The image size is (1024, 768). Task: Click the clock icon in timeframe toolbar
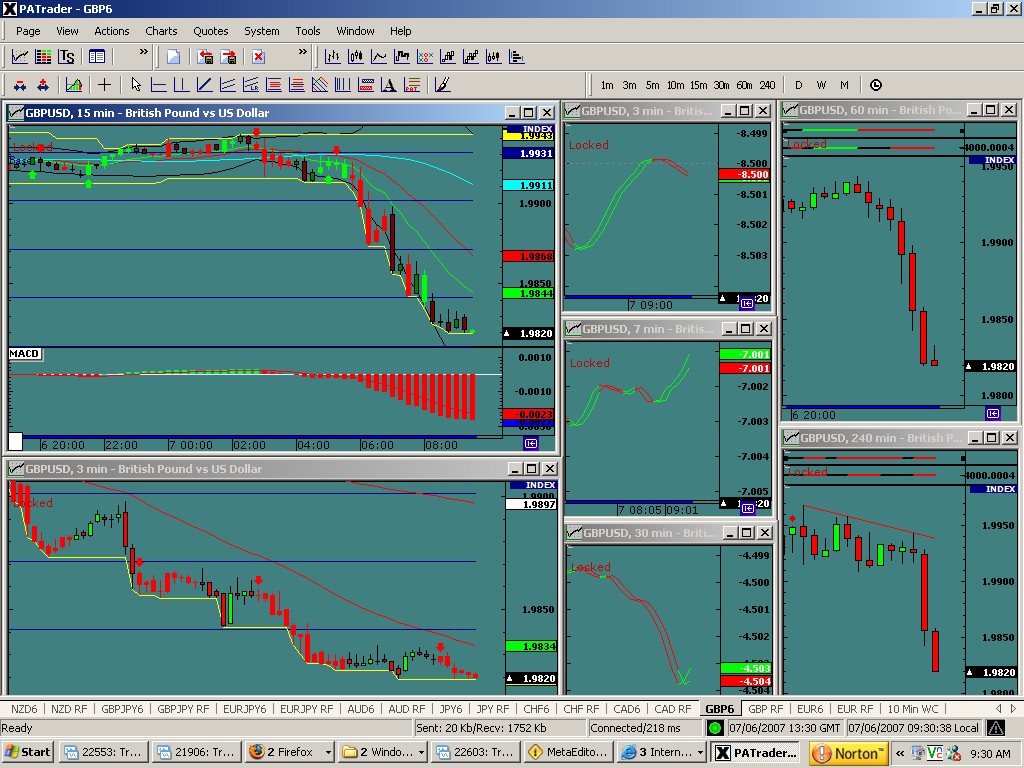[x=876, y=85]
